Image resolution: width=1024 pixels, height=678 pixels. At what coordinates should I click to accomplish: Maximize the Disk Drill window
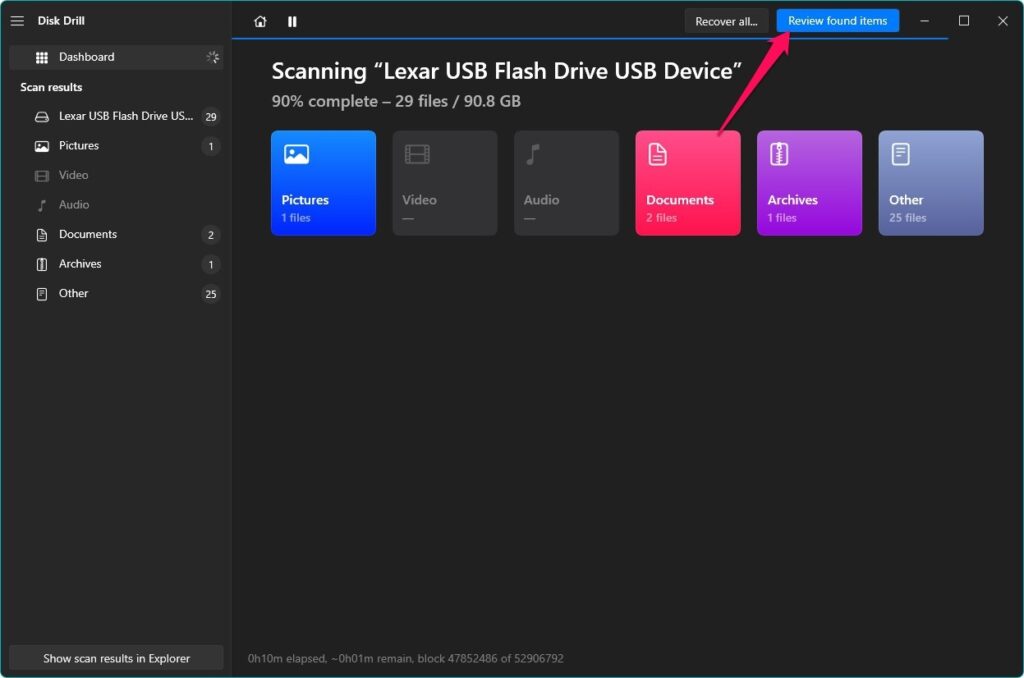[x=964, y=21]
